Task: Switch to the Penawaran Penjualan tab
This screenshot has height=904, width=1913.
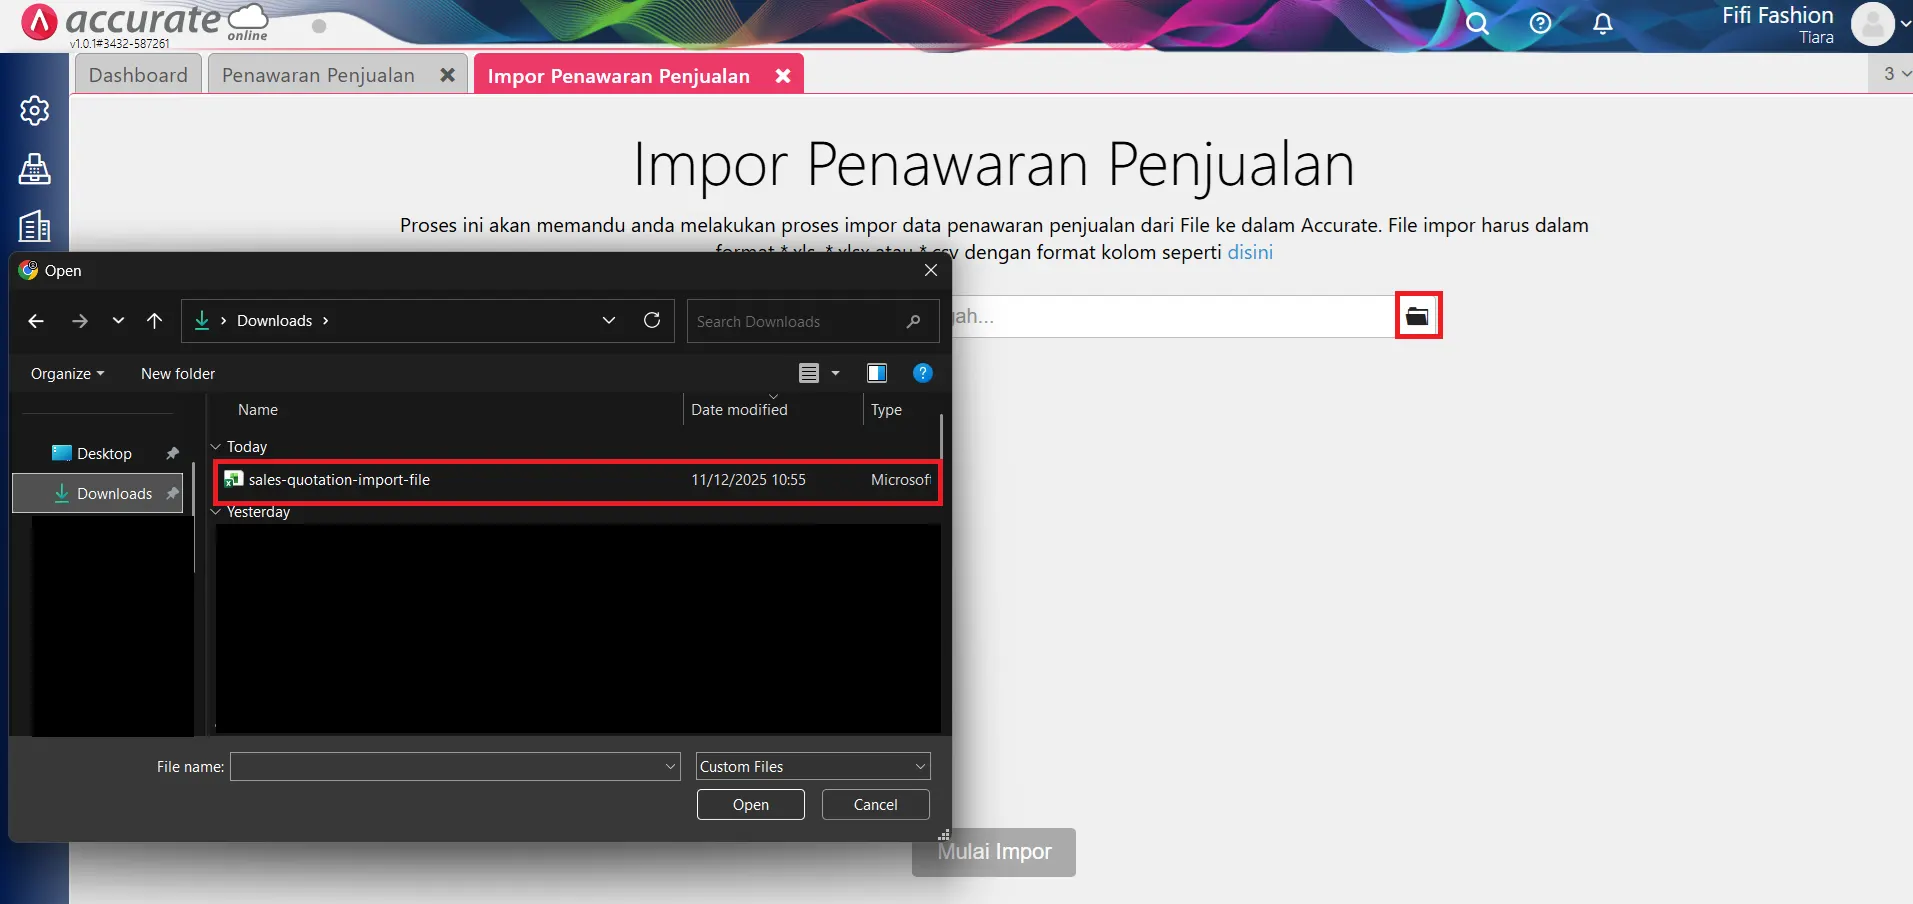Action: 318,74
